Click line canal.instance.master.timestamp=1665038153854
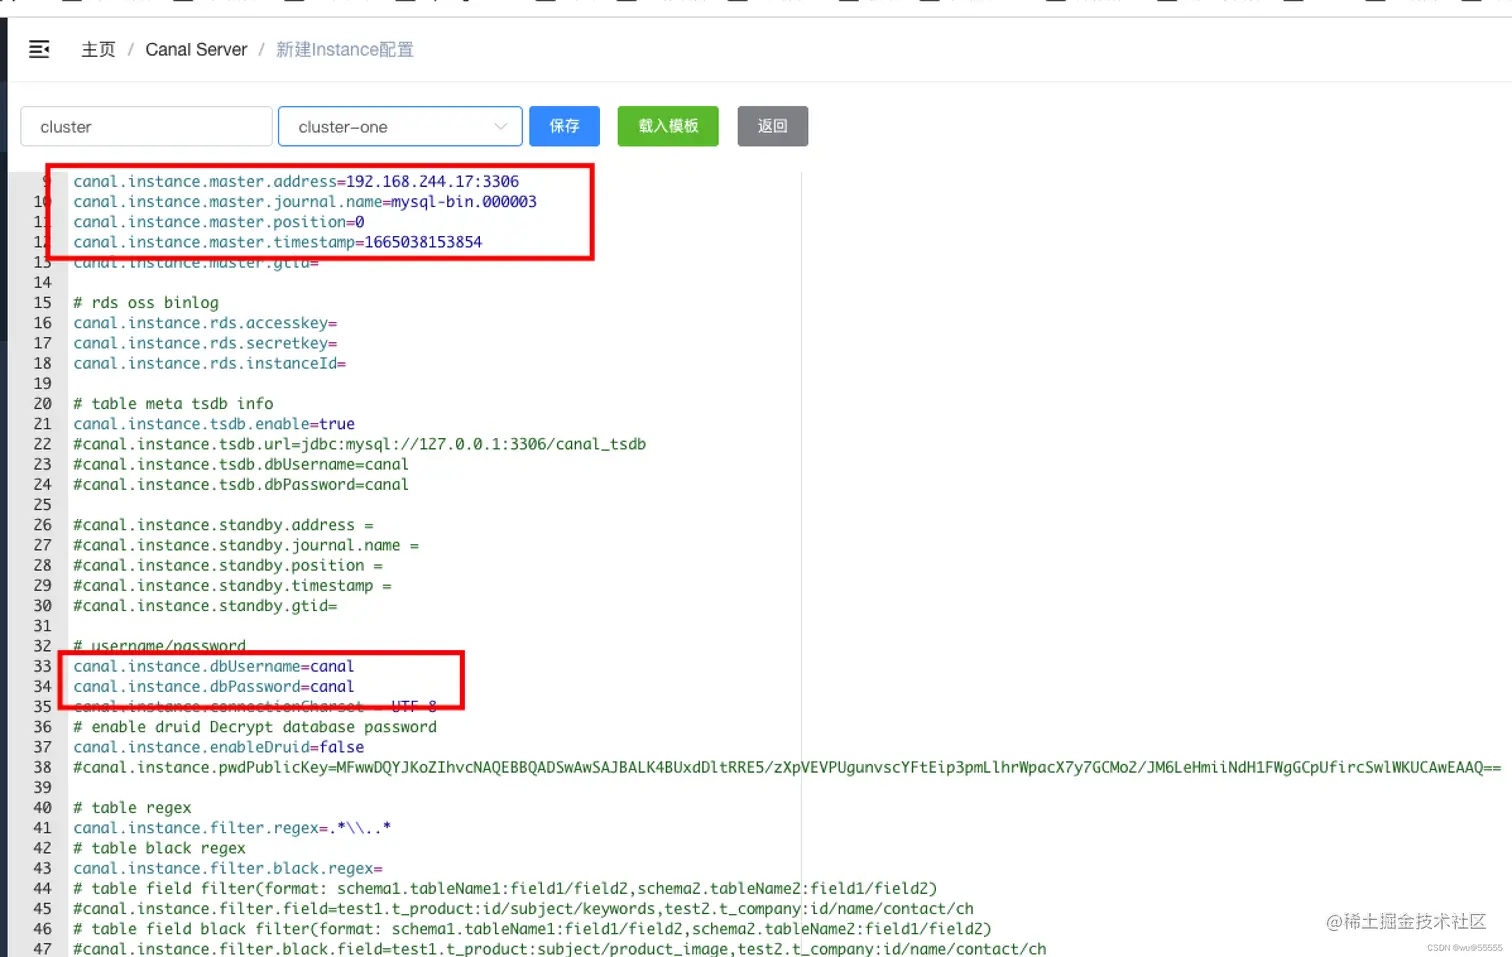 [x=277, y=242]
